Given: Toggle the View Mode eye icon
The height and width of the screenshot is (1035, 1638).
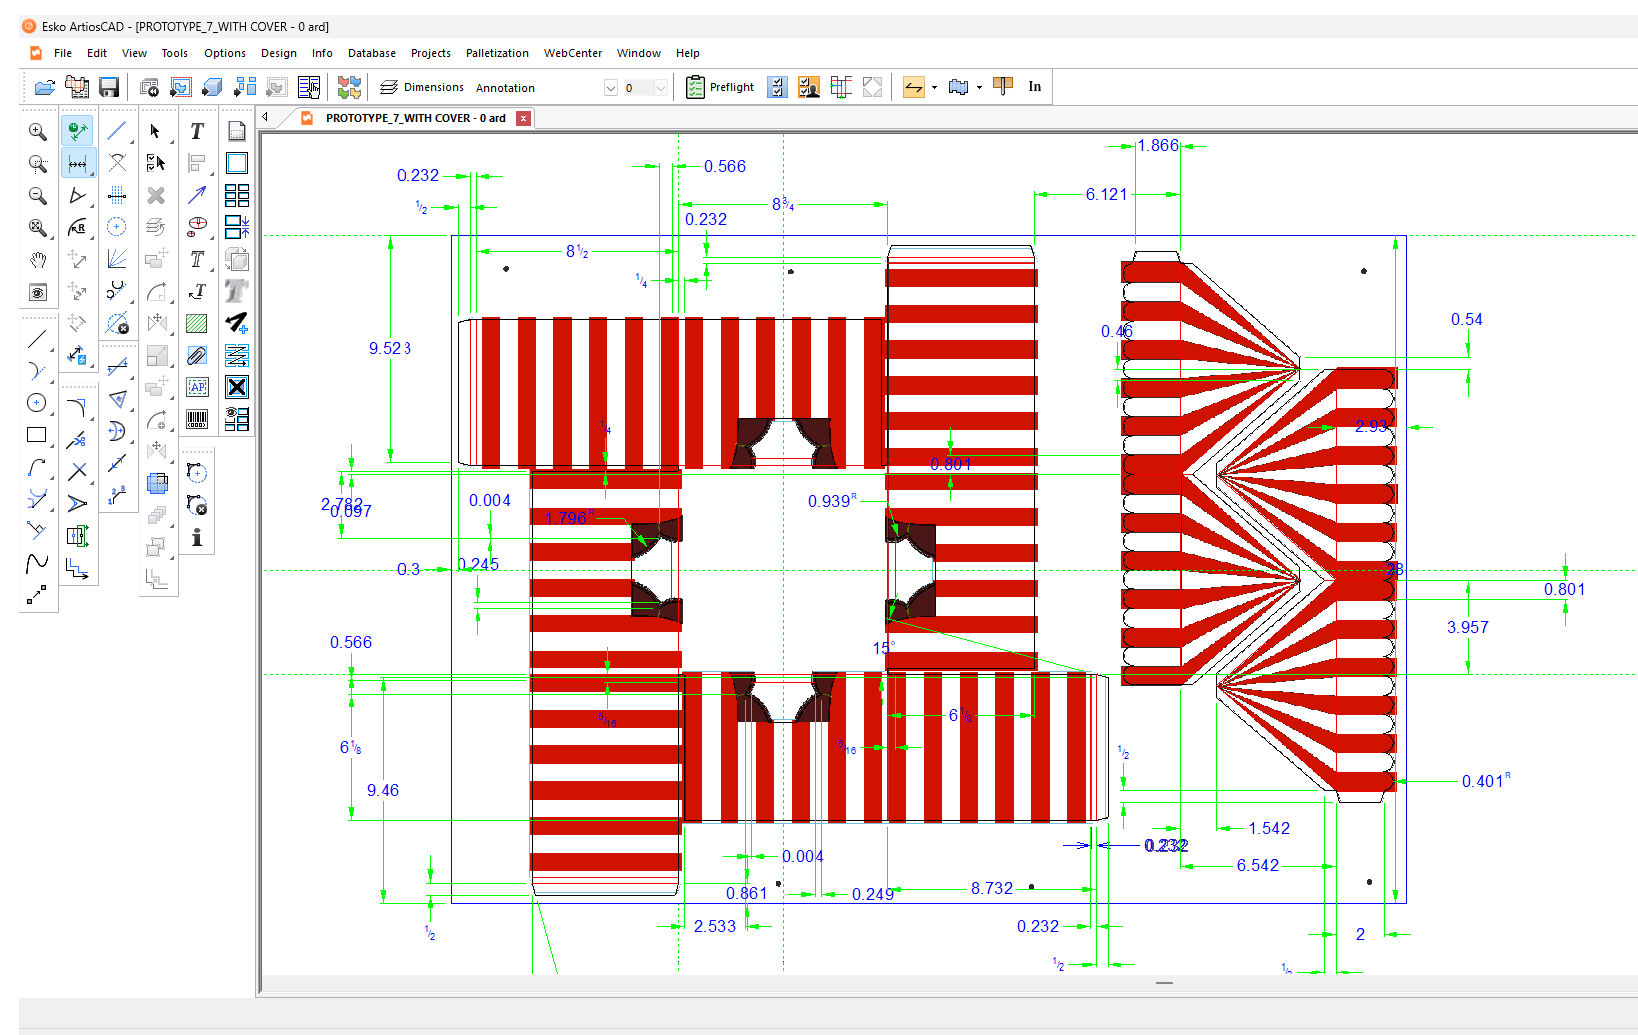Looking at the screenshot, I should click(37, 292).
